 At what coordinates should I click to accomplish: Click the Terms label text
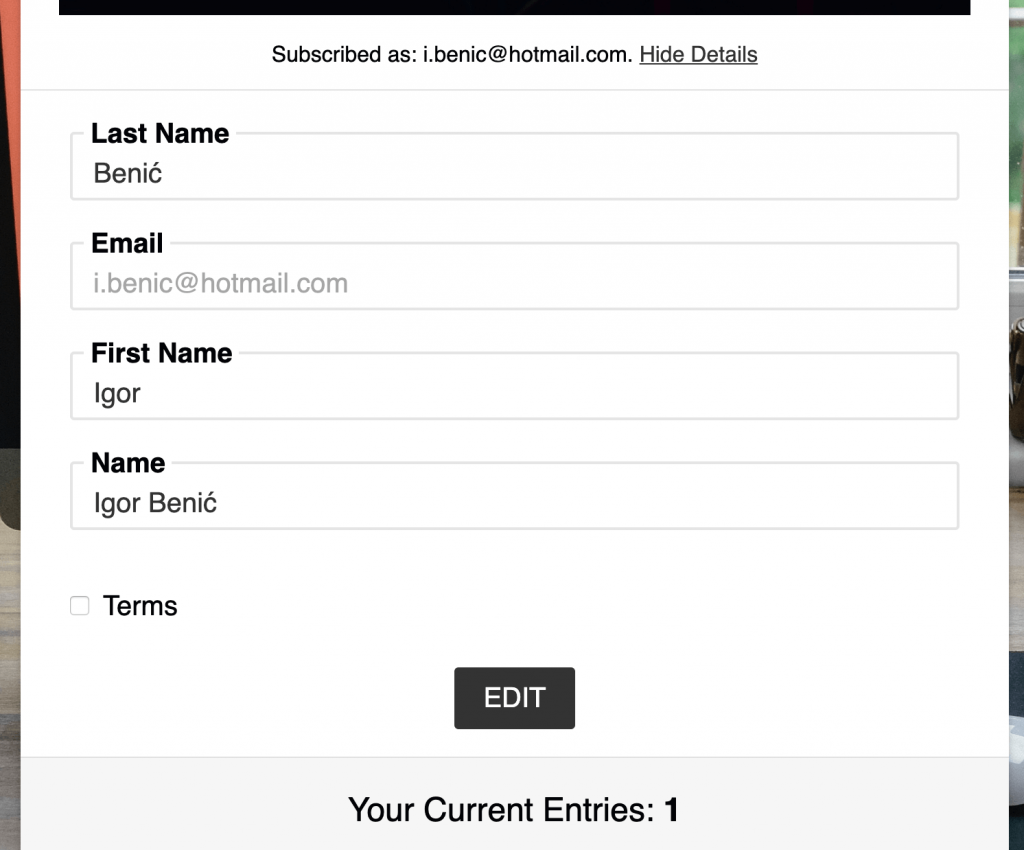point(140,606)
